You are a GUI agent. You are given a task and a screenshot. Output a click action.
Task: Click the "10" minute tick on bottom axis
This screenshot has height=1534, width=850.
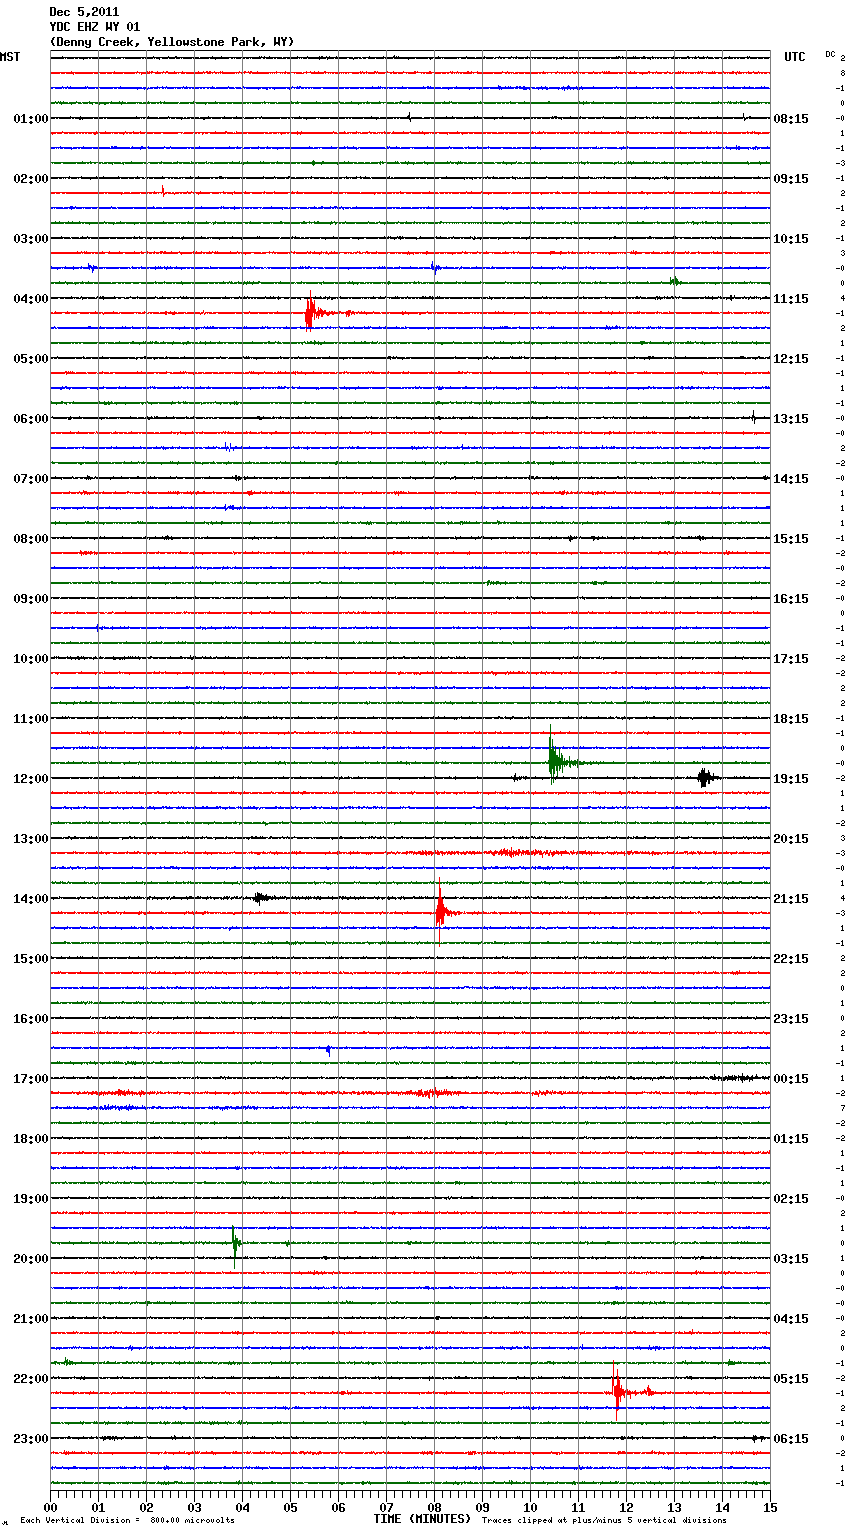click(x=530, y=1507)
